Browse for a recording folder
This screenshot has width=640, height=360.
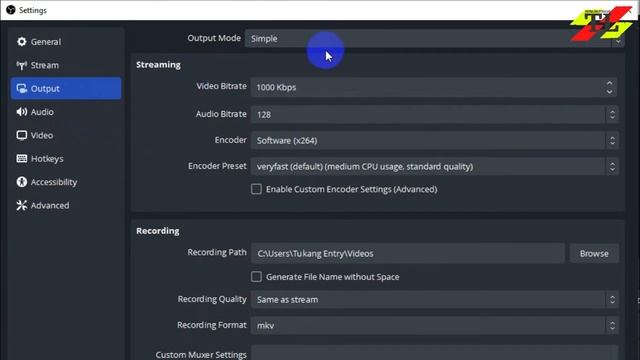click(594, 253)
